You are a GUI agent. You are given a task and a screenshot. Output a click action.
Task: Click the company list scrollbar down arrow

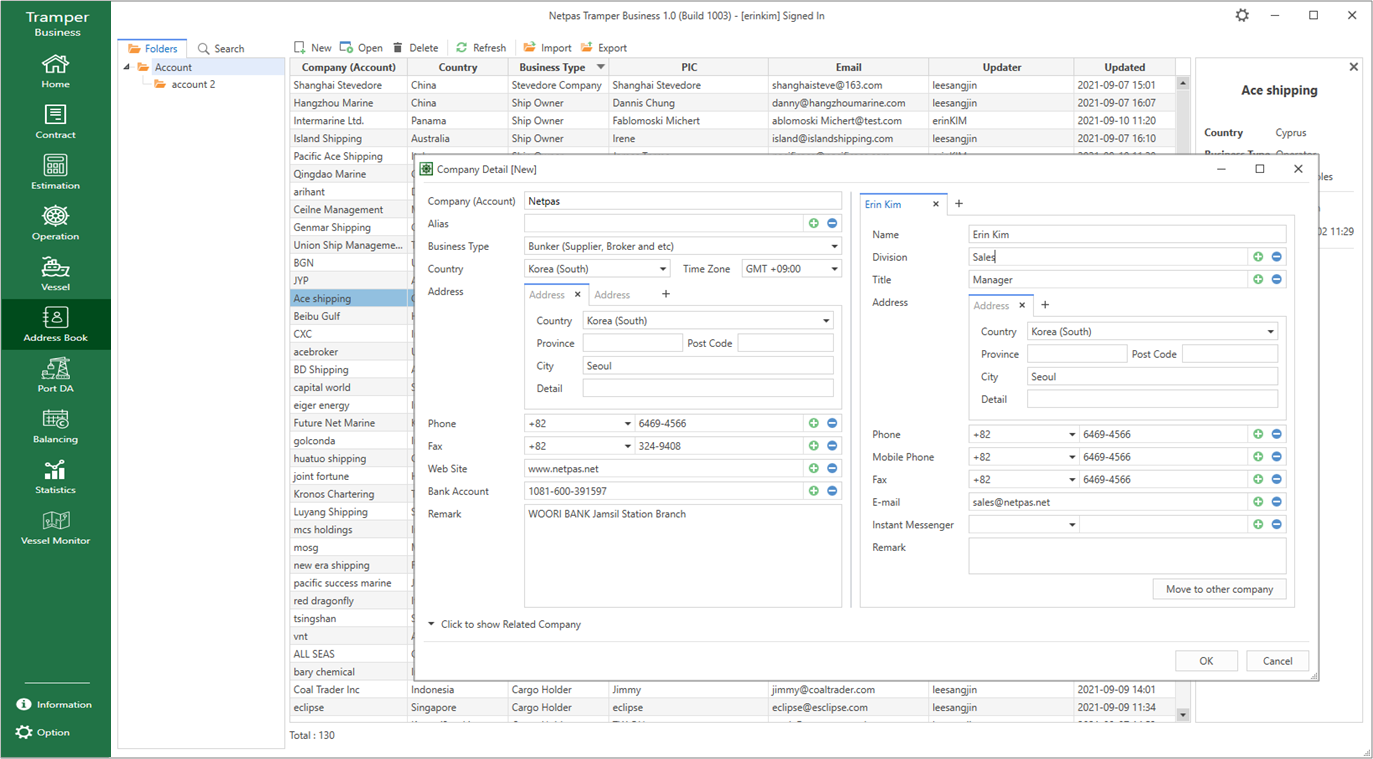[x=1183, y=715]
